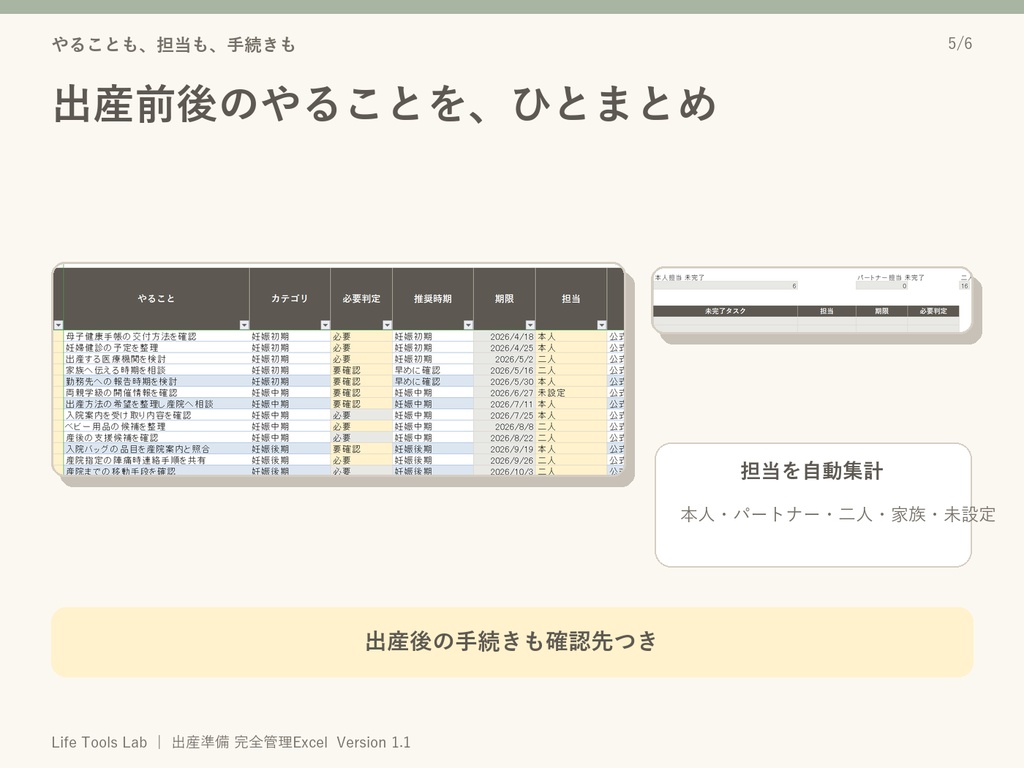Open the カテゴリ column filter dropdown

pyautogui.click(x=325, y=325)
